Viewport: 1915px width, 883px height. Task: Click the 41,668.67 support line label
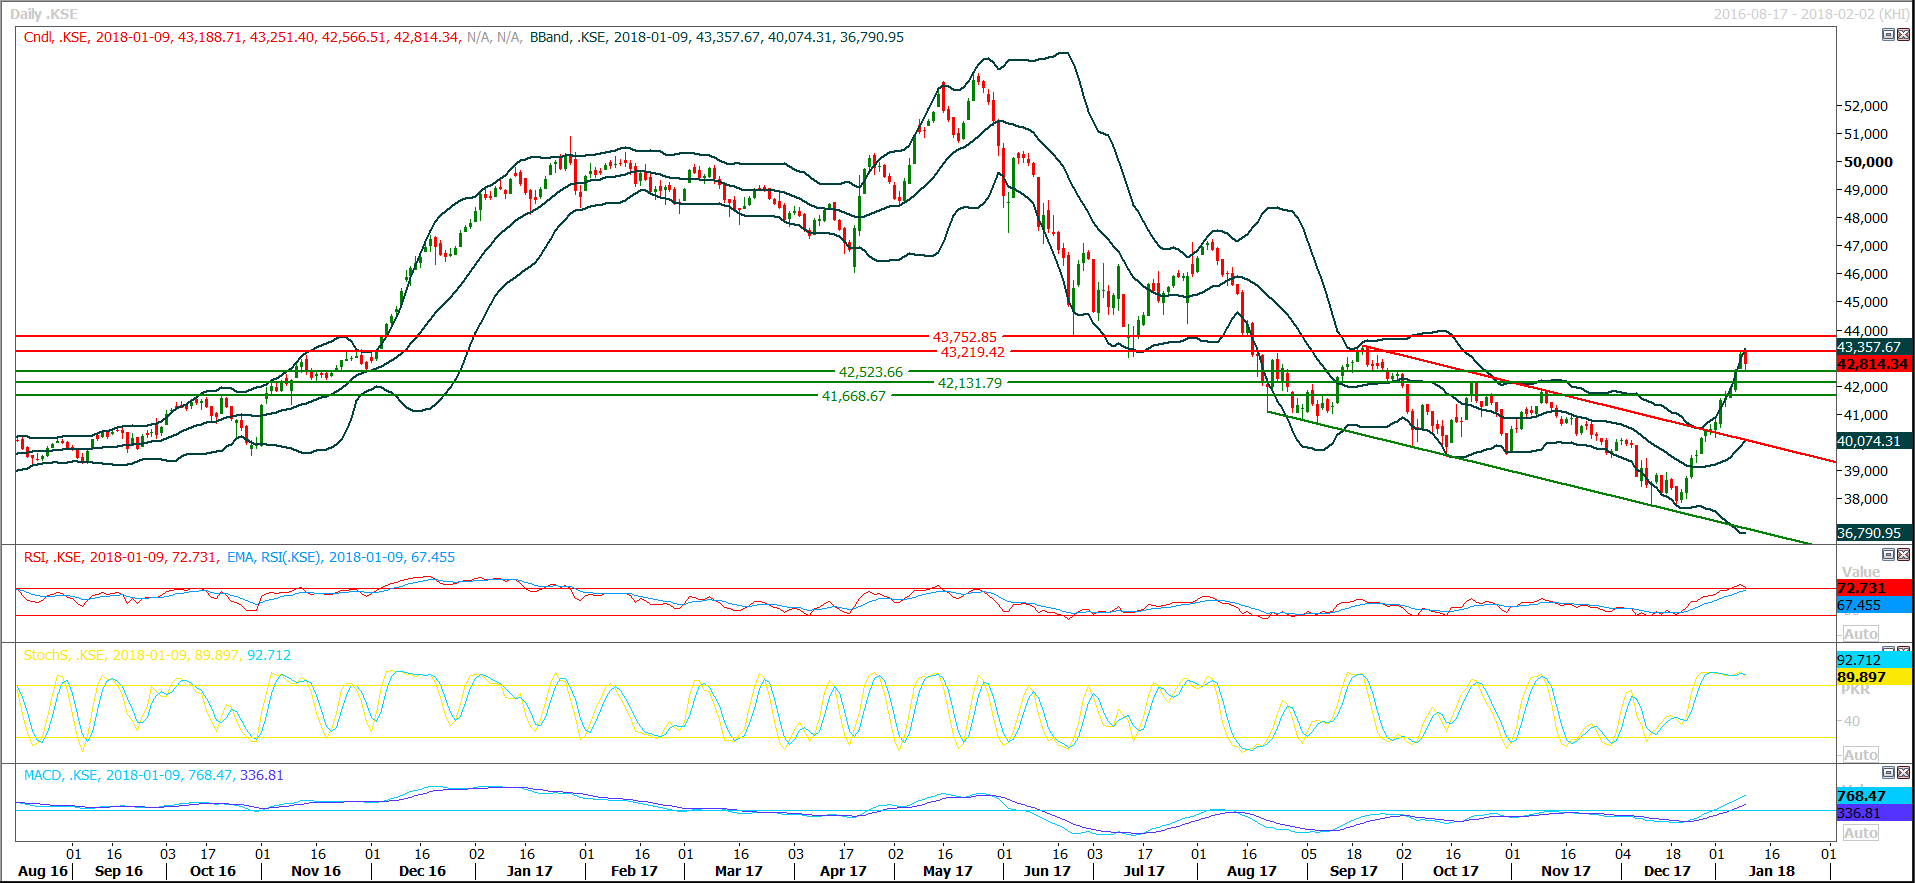tap(853, 396)
